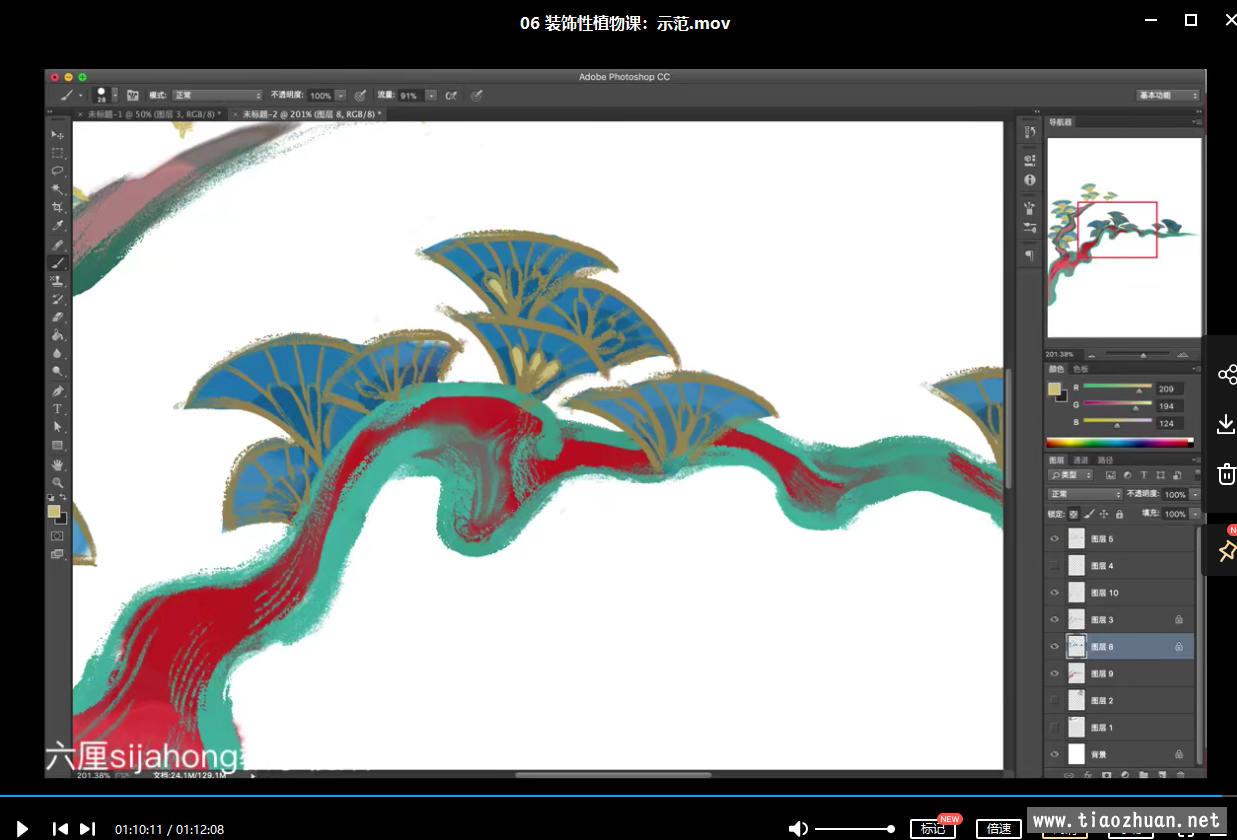Switch to the 通道 channels tab
This screenshot has height=840, width=1237.
[1080, 460]
